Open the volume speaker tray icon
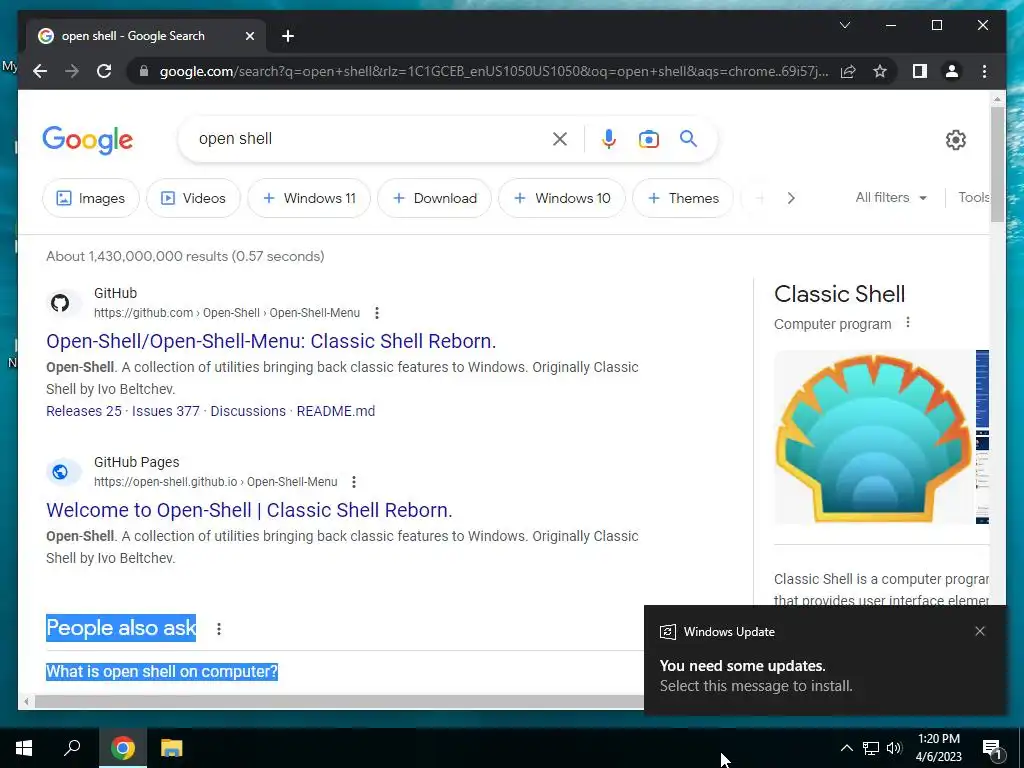1024x768 pixels. 894,748
